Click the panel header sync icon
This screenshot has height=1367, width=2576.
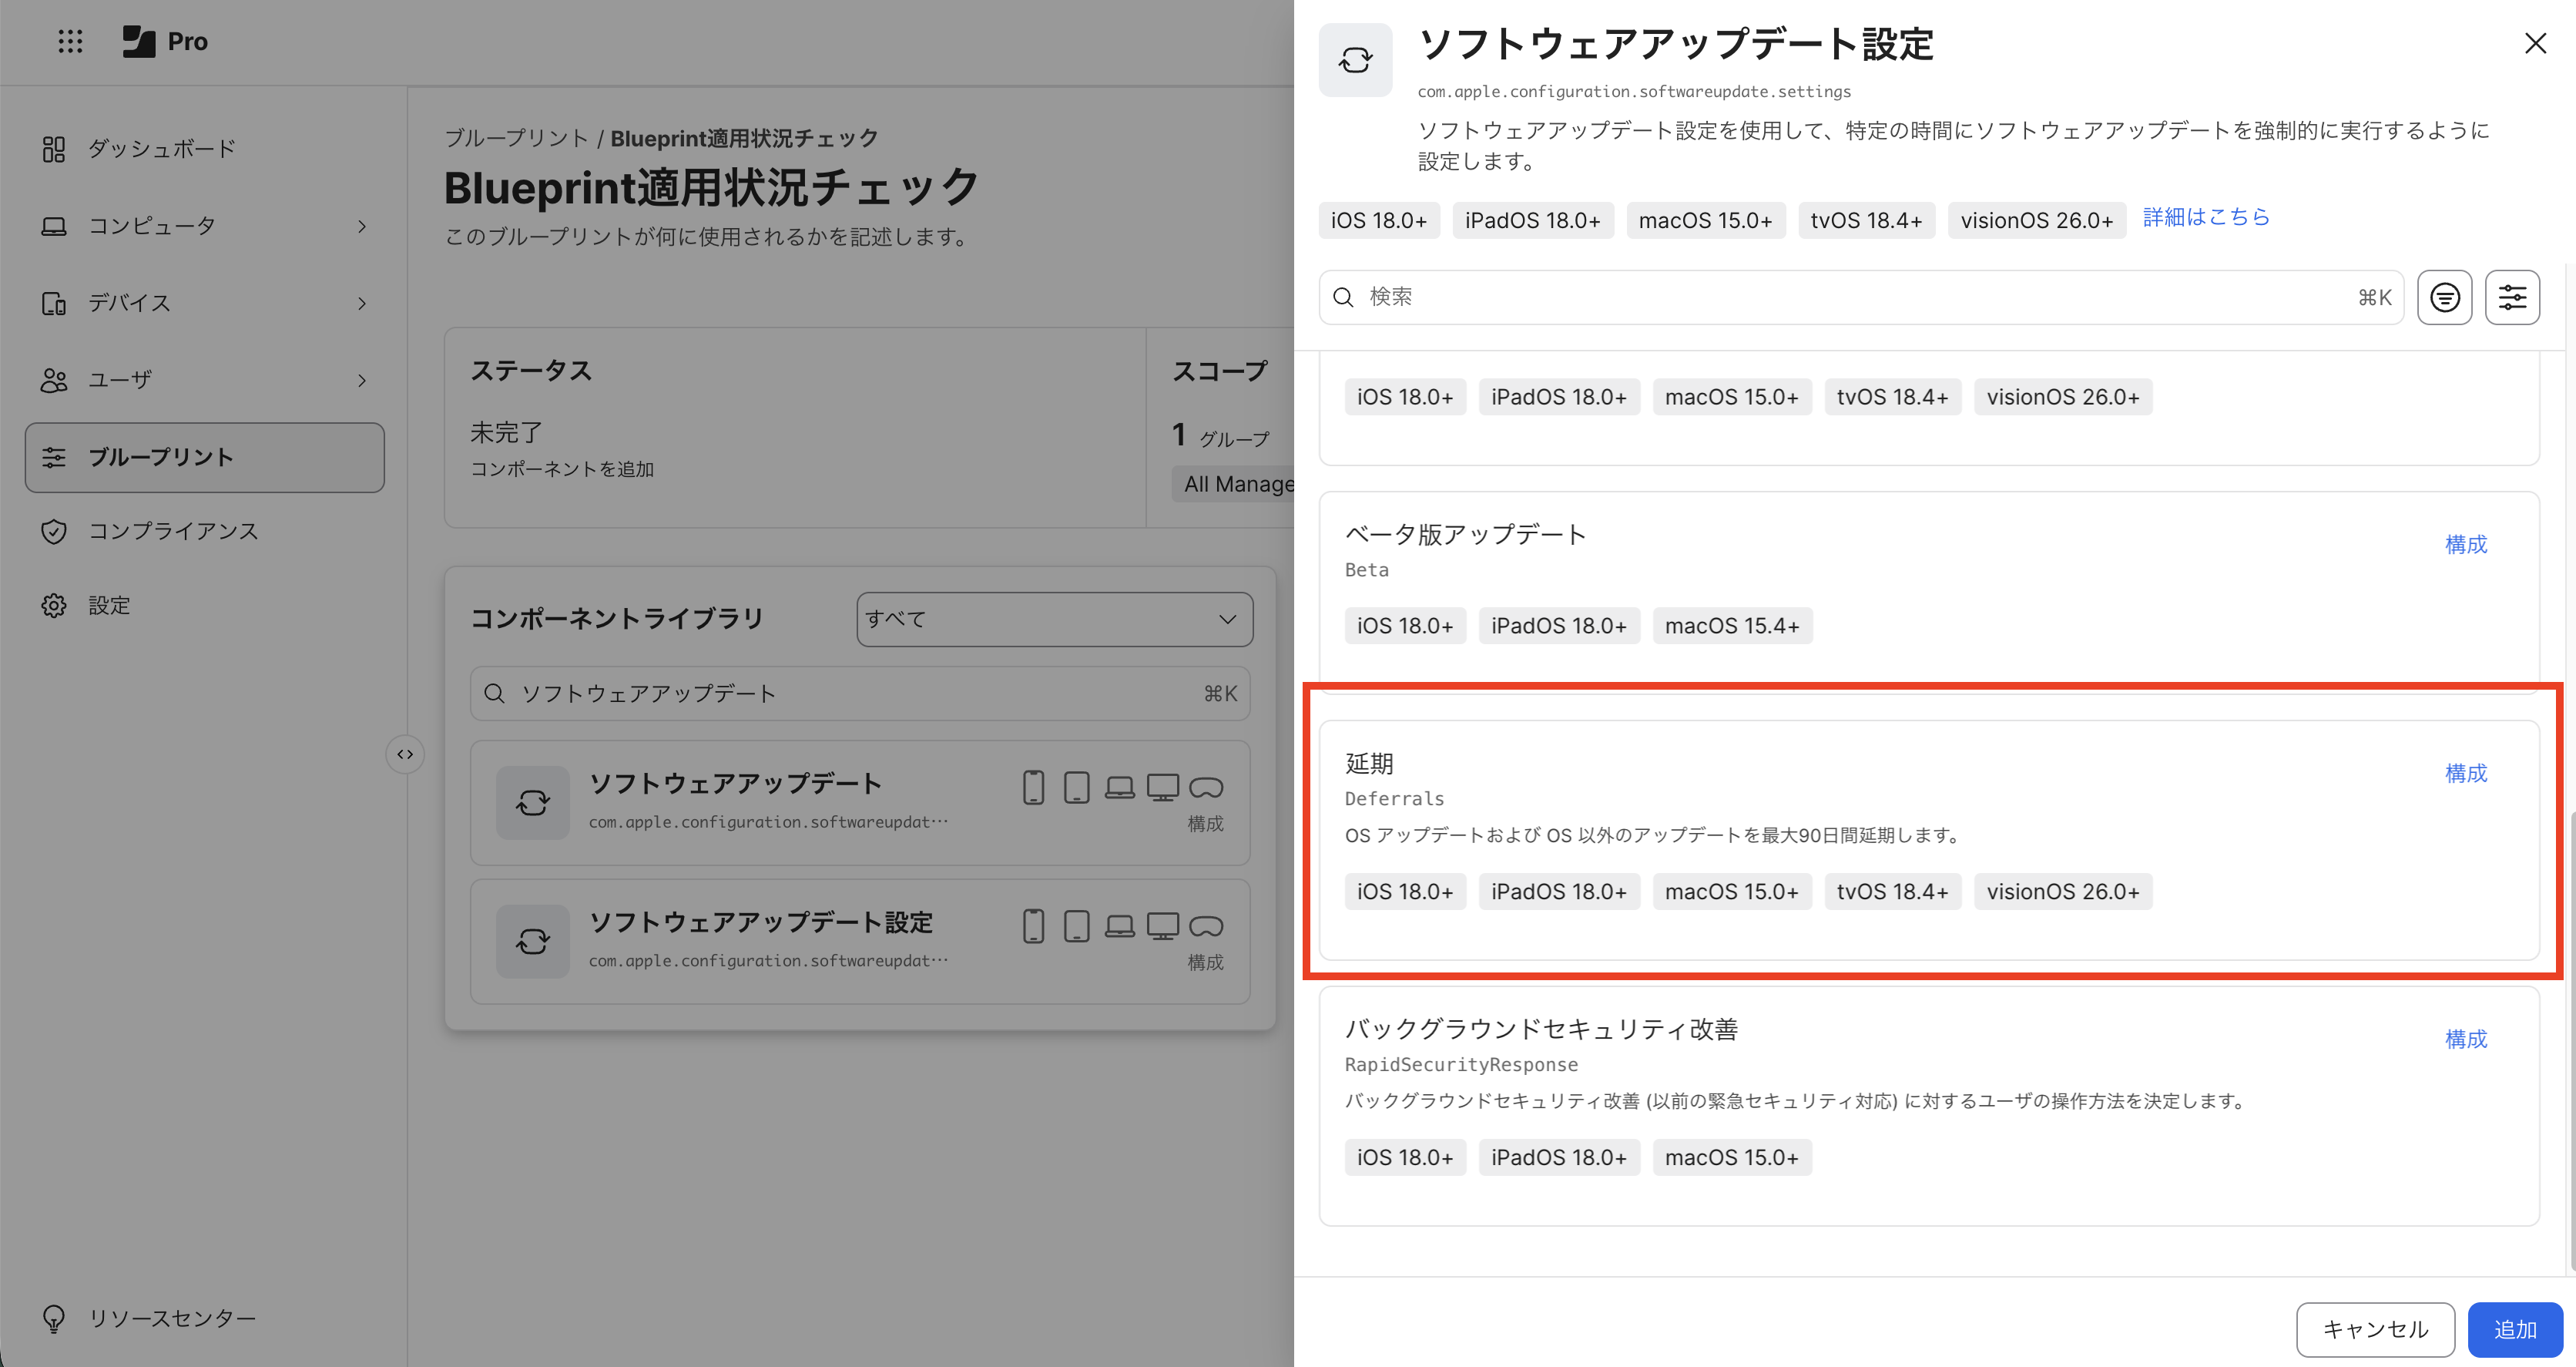(x=1355, y=60)
